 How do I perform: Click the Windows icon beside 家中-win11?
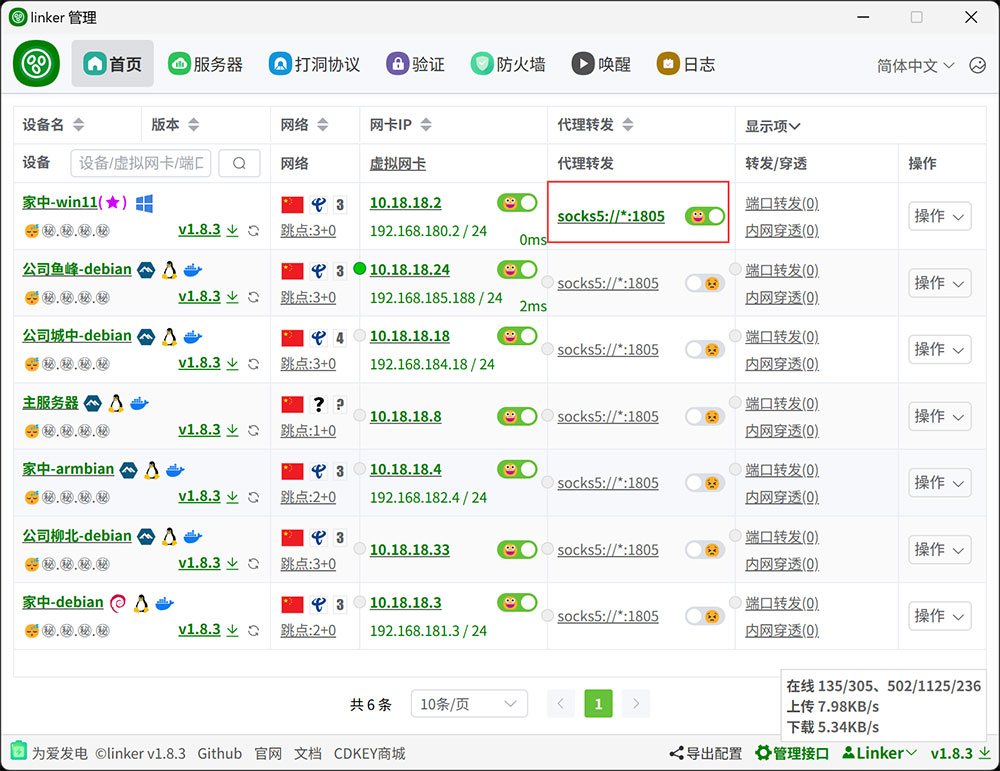144,203
